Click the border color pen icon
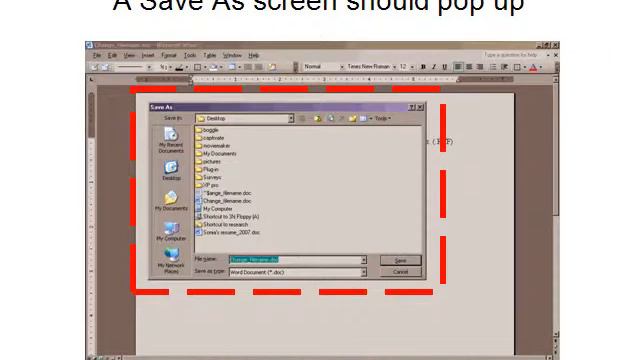The width and height of the screenshot is (640, 360). click(x=179, y=67)
